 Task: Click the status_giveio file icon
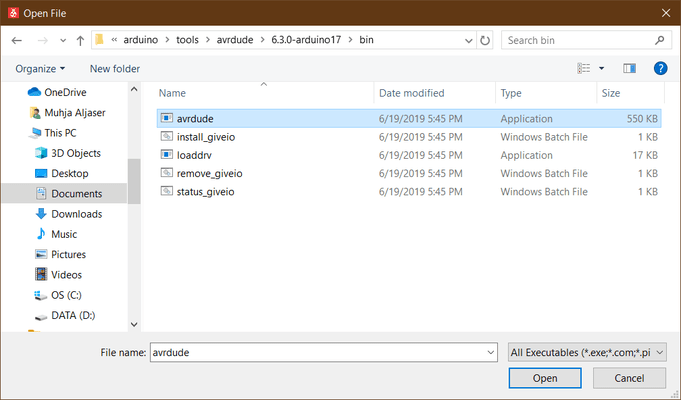(167, 191)
